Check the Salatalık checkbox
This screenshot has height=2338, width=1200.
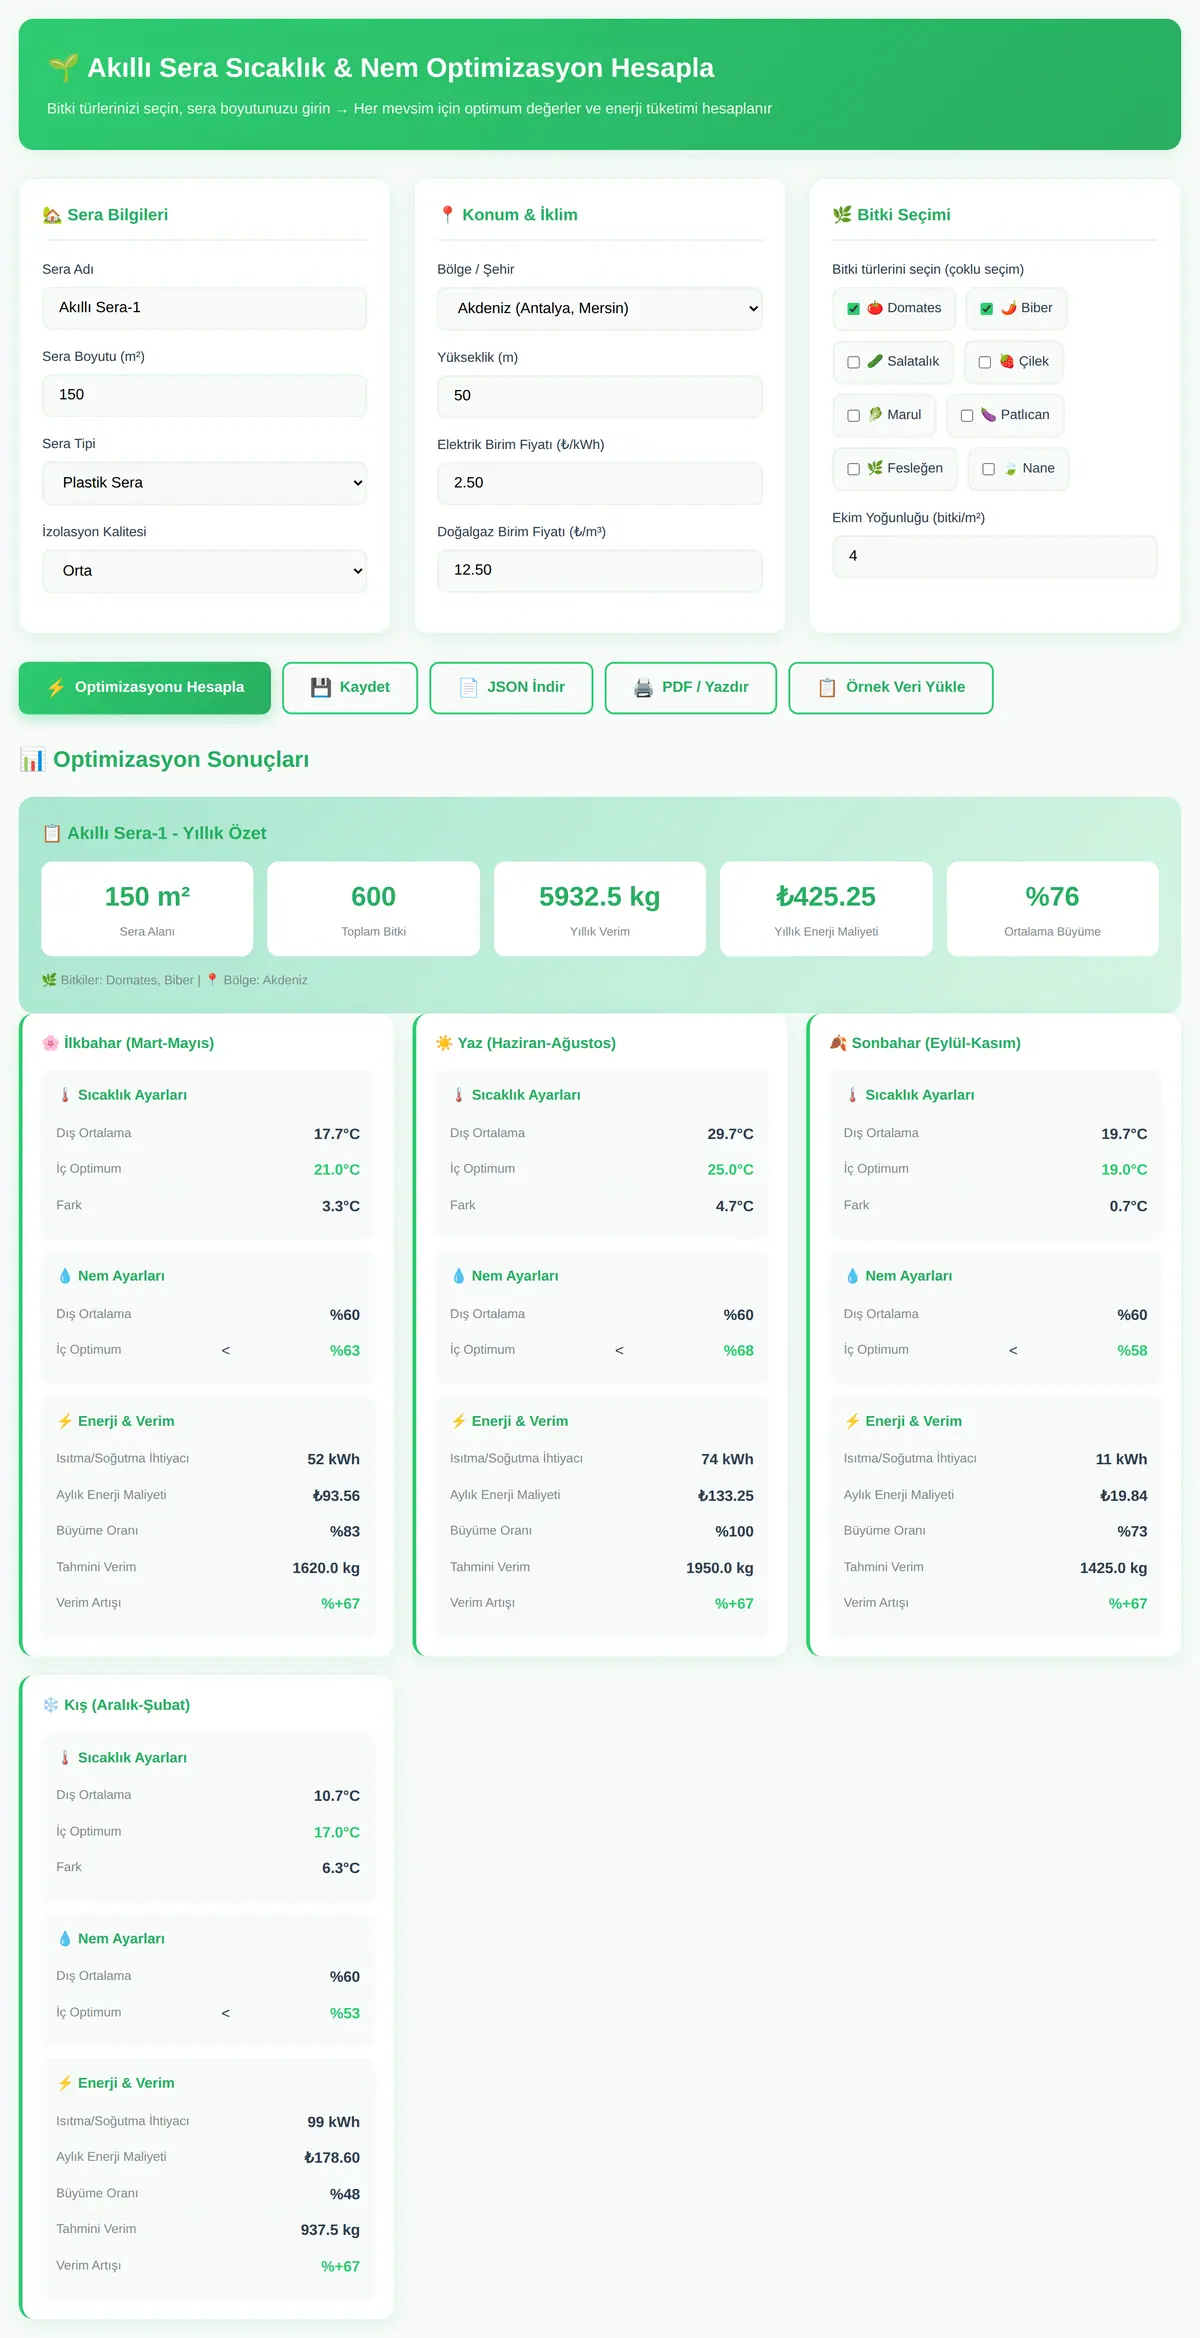click(853, 362)
